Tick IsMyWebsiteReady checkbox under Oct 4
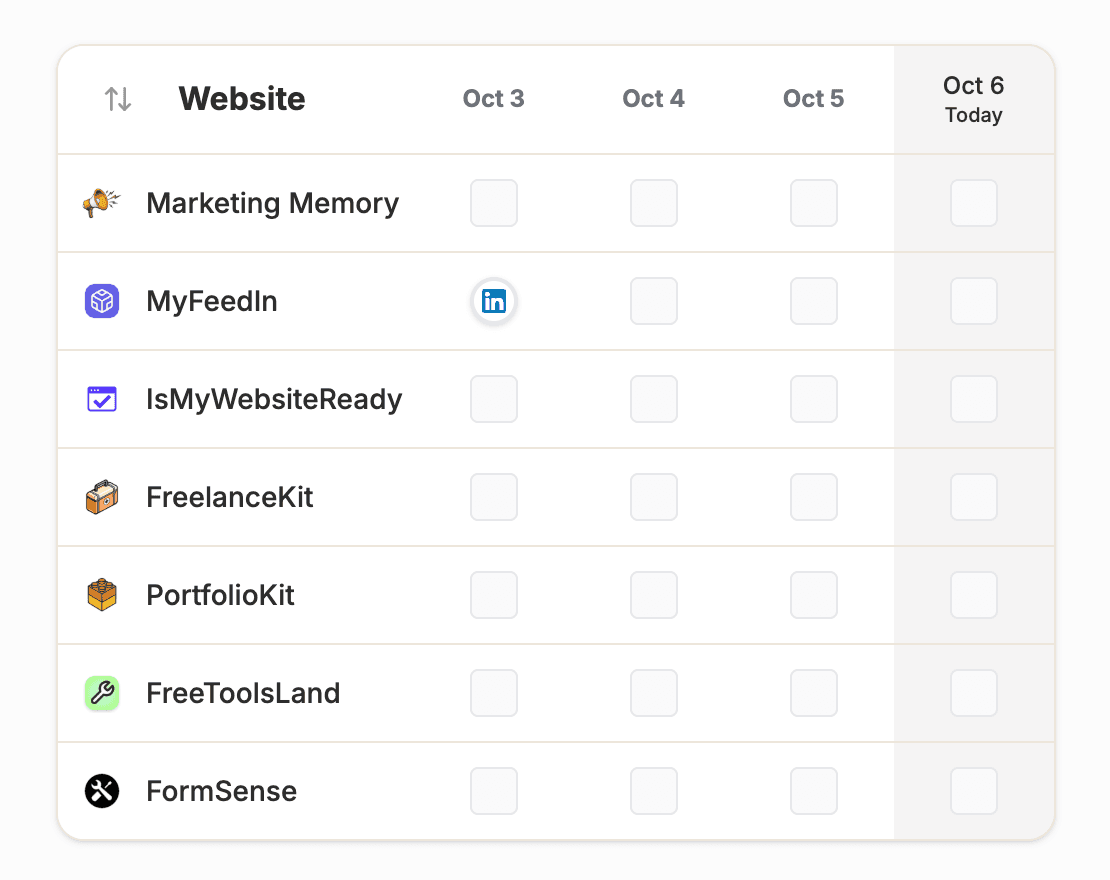Viewport: 1110px width, 880px height. click(x=654, y=399)
